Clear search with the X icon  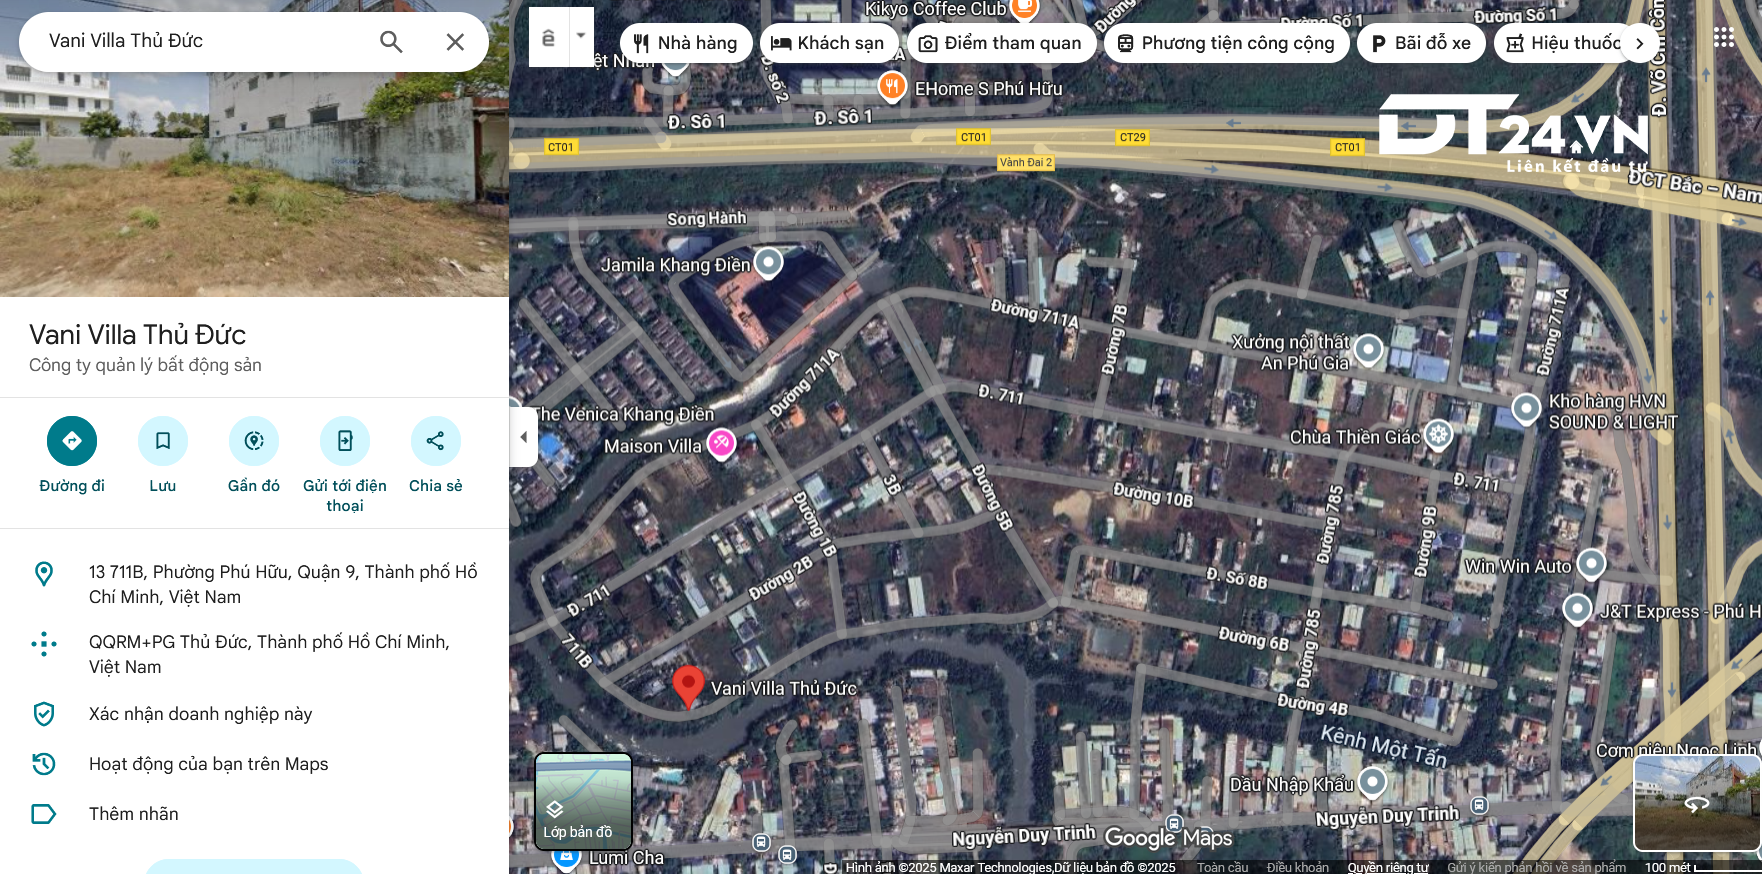pos(455,42)
